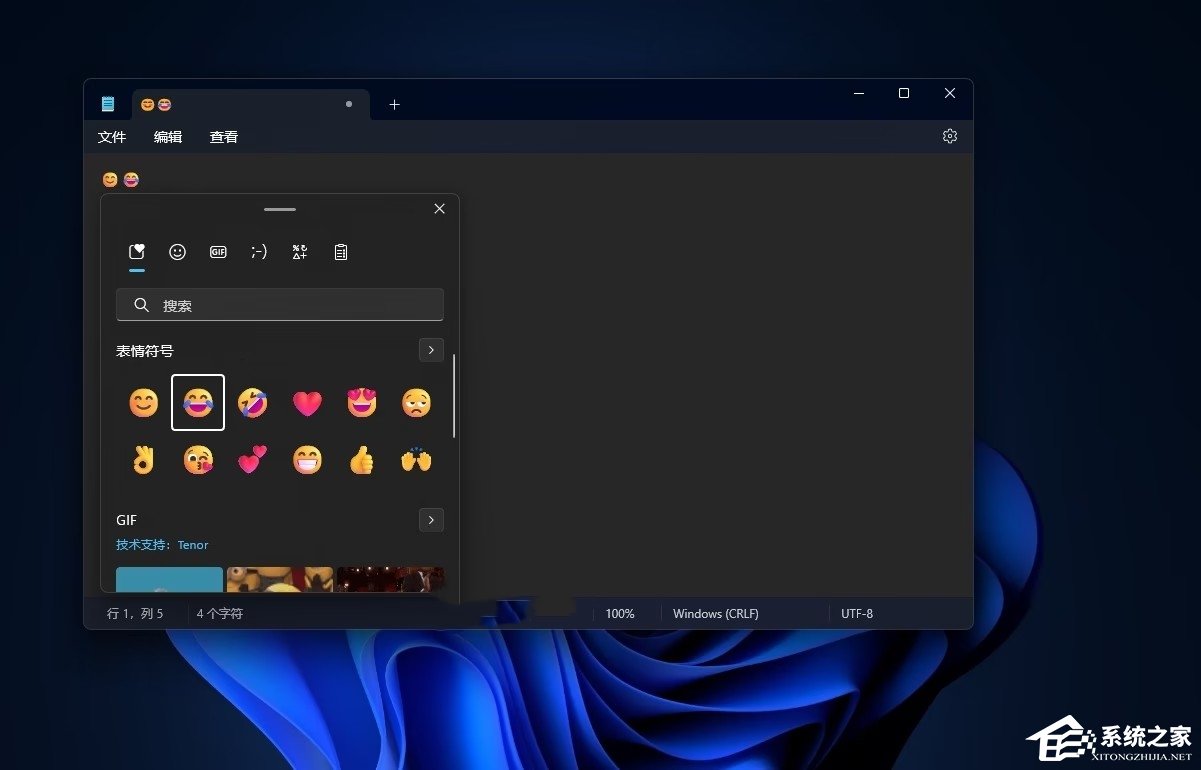The height and width of the screenshot is (770, 1201).
Task: Add a new Notepad tab
Action: pyautogui.click(x=394, y=104)
